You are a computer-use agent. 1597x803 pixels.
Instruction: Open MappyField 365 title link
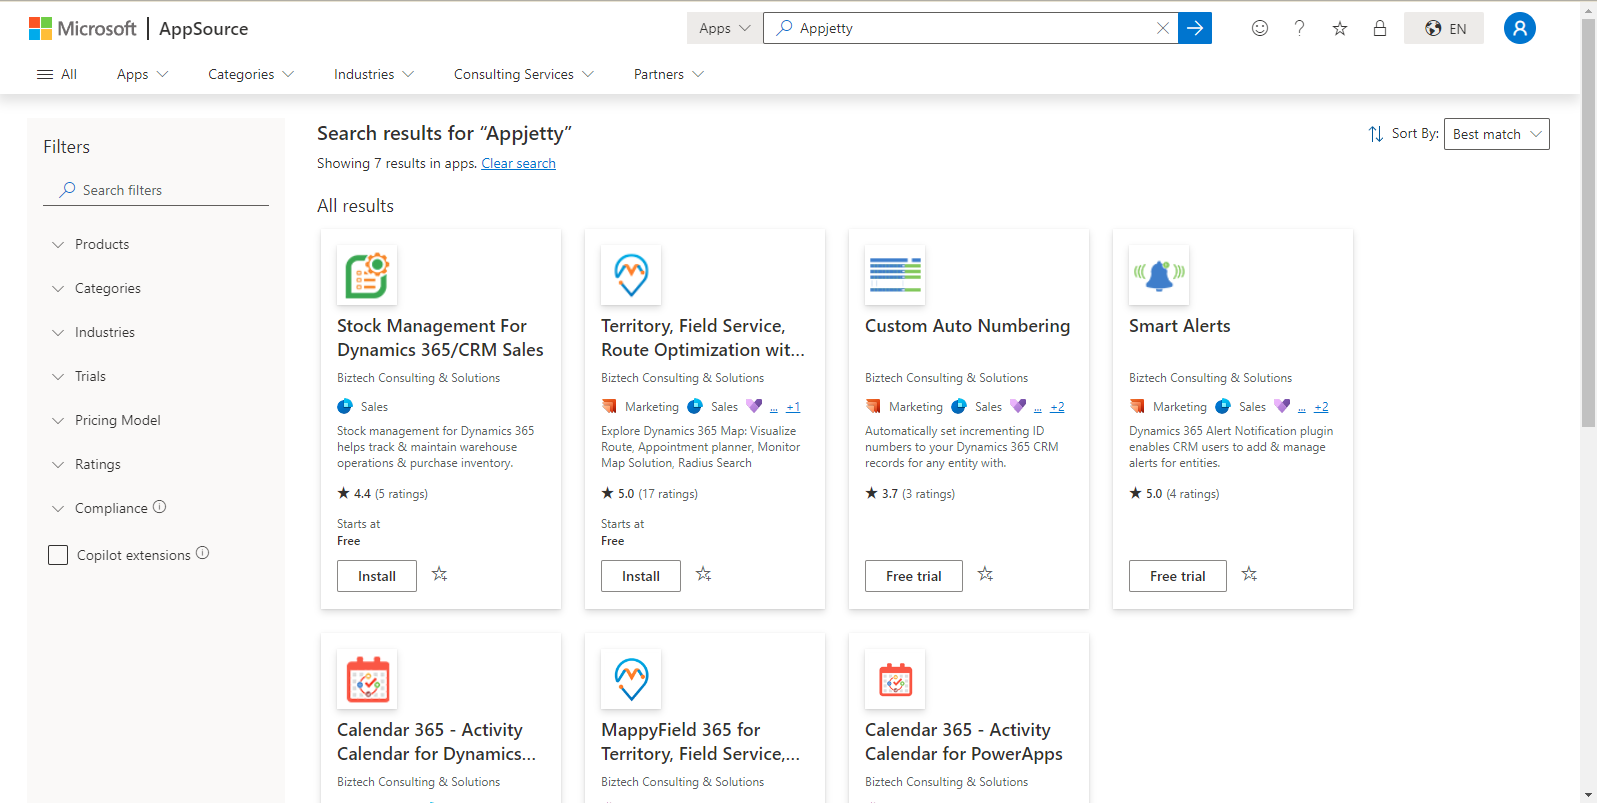click(x=700, y=742)
